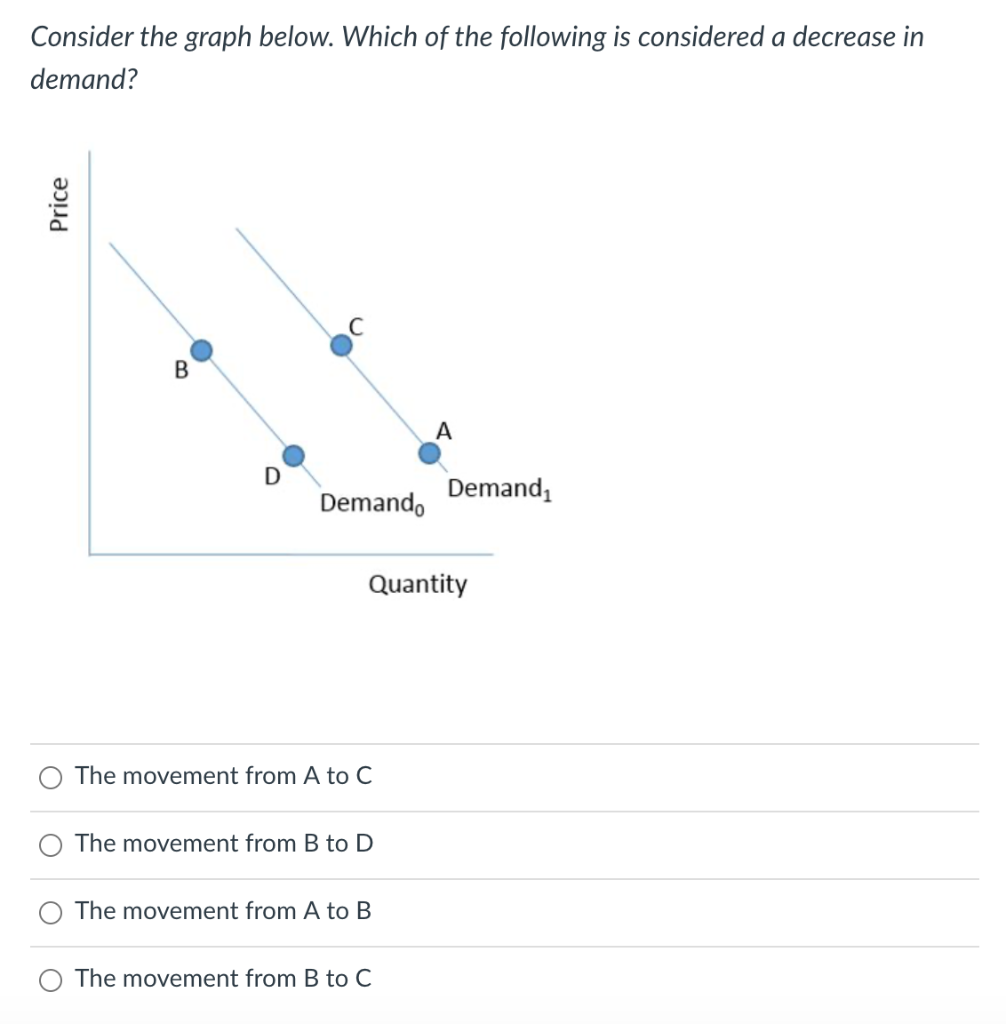Click the answer text 'The movement from A to C'

point(223,776)
